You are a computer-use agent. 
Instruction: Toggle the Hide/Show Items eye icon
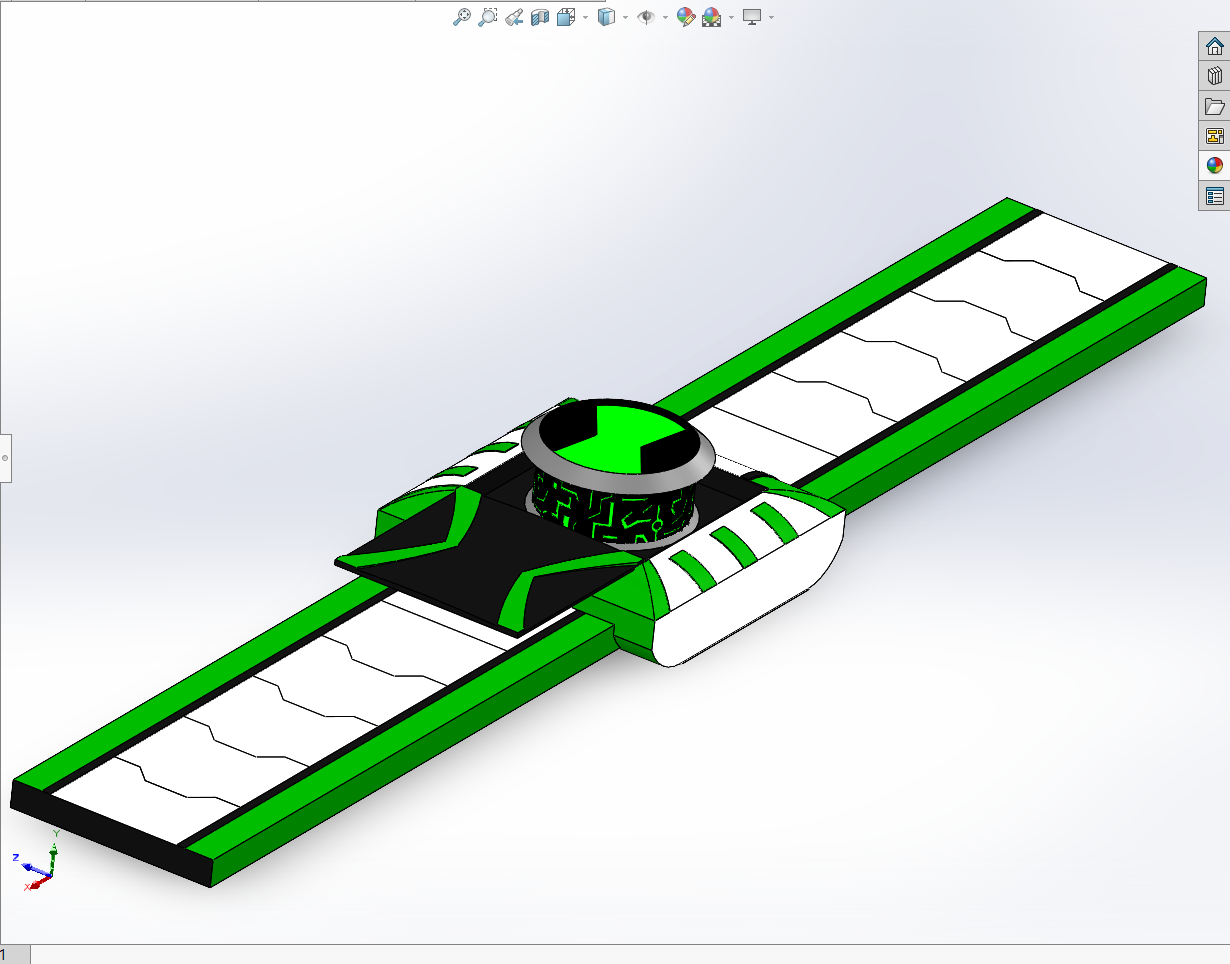(x=646, y=17)
